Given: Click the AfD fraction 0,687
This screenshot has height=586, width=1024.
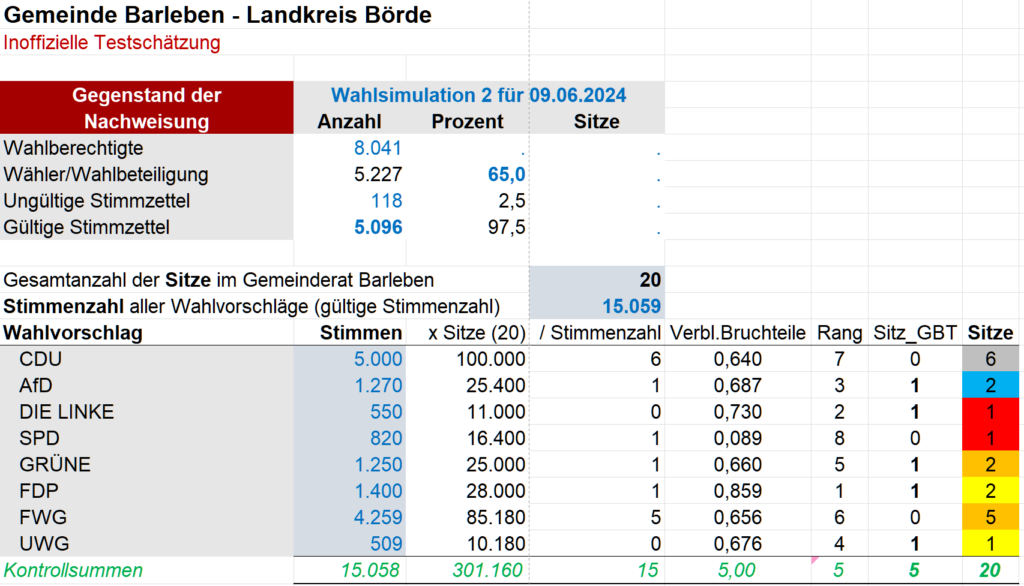Looking at the screenshot, I should [x=738, y=385].
